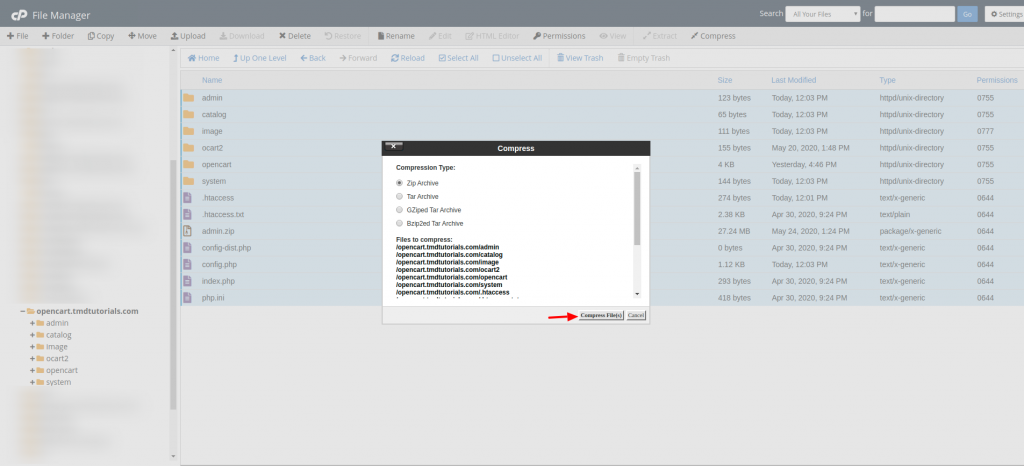The height and width of the screenshot is (466, 1024).
Task: Open the All Your Files search dropdown
Action: [x=823, y=14]
